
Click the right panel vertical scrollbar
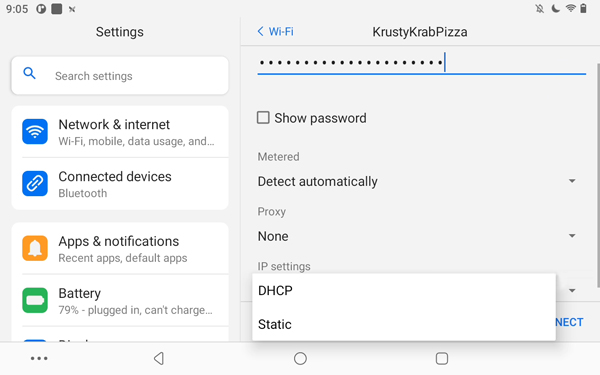(x=598, y=175)
